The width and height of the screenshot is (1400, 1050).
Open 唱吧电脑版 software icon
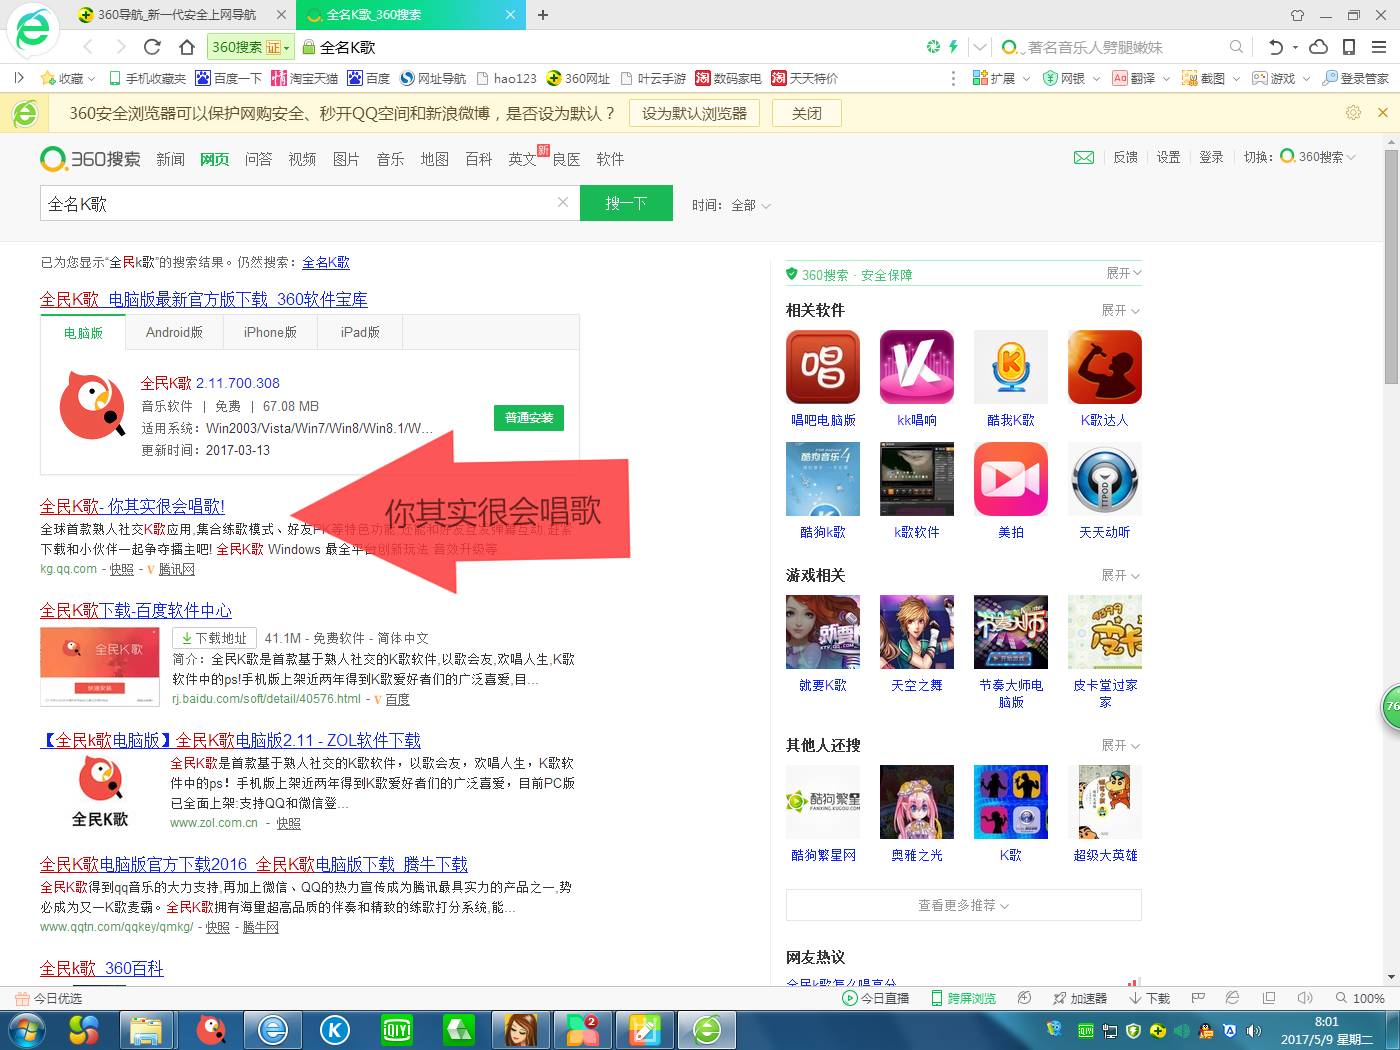tap(823, 367)
